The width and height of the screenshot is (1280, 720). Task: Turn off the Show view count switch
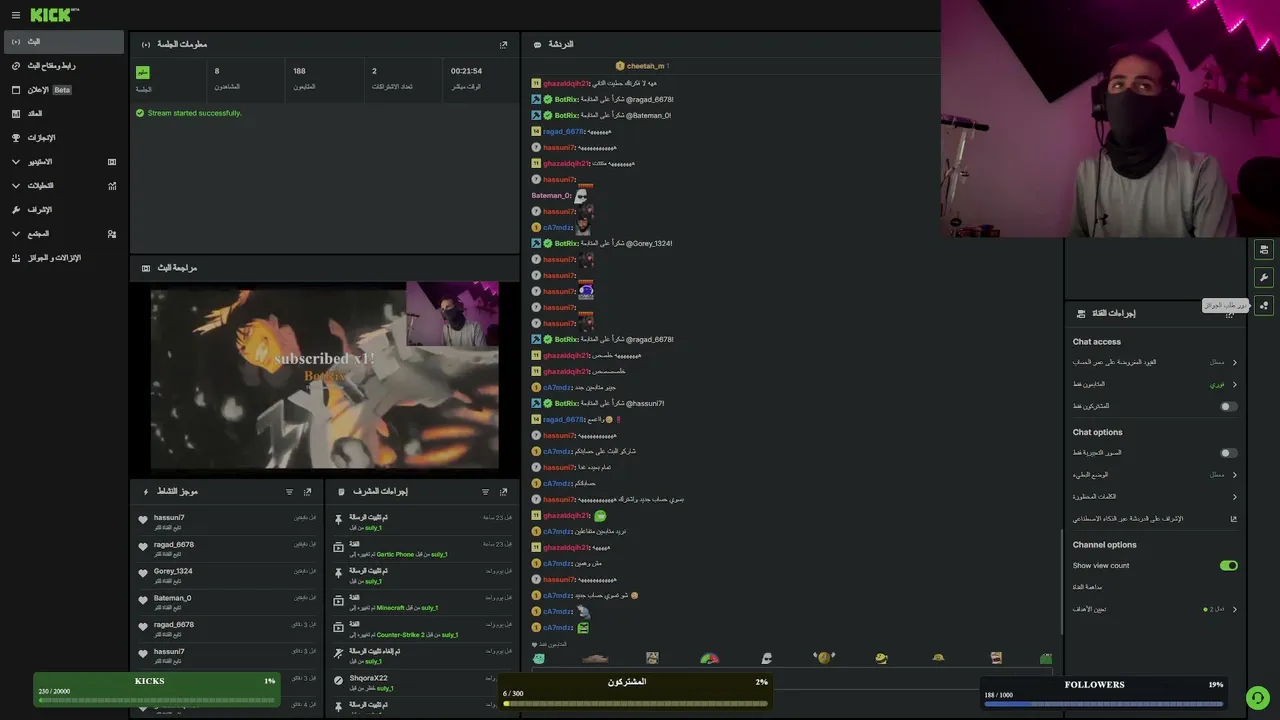click(x=1229, y=566)
